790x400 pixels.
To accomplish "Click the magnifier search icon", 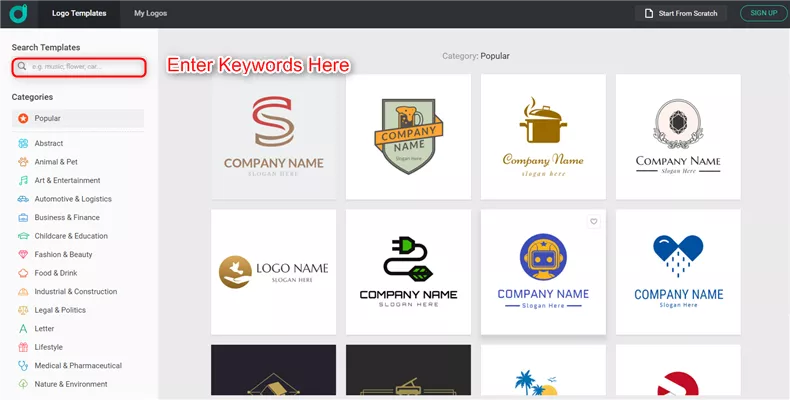I will (x=22, y=67).
